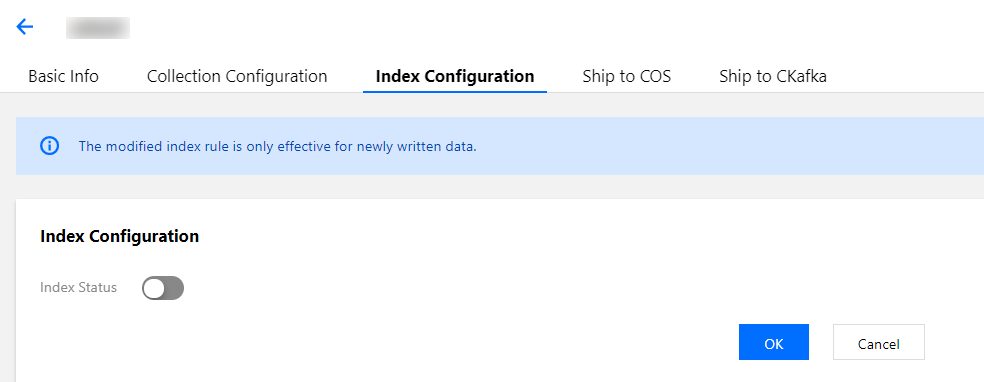The height and width of the screenshot is (382, 984).
Task: Go back using the blue arrow
Action: (24, 26)
